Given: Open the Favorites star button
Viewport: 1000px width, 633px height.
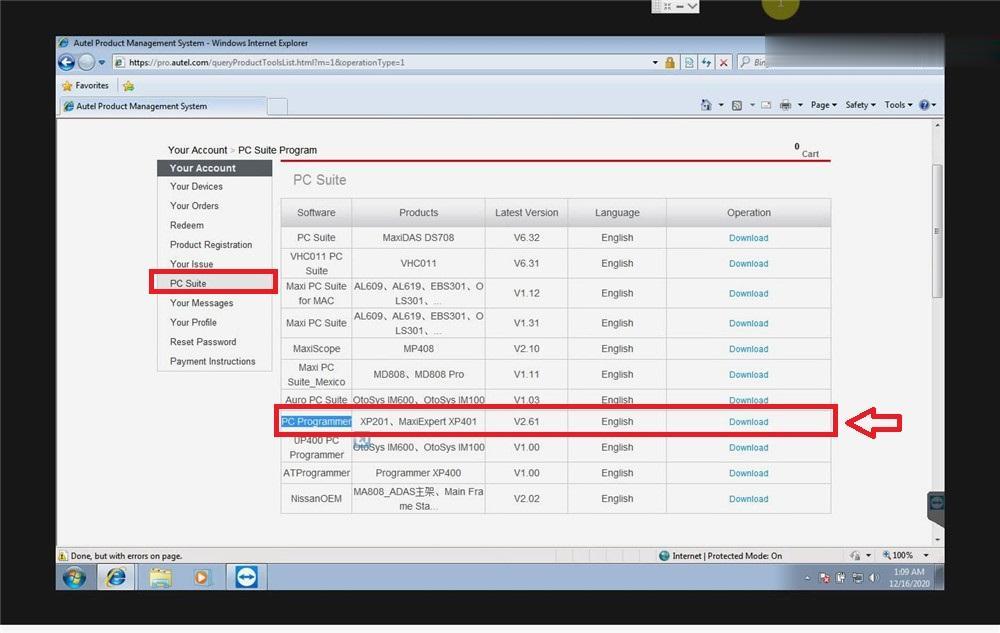Looking at the screenshot, I should (85, 85).
